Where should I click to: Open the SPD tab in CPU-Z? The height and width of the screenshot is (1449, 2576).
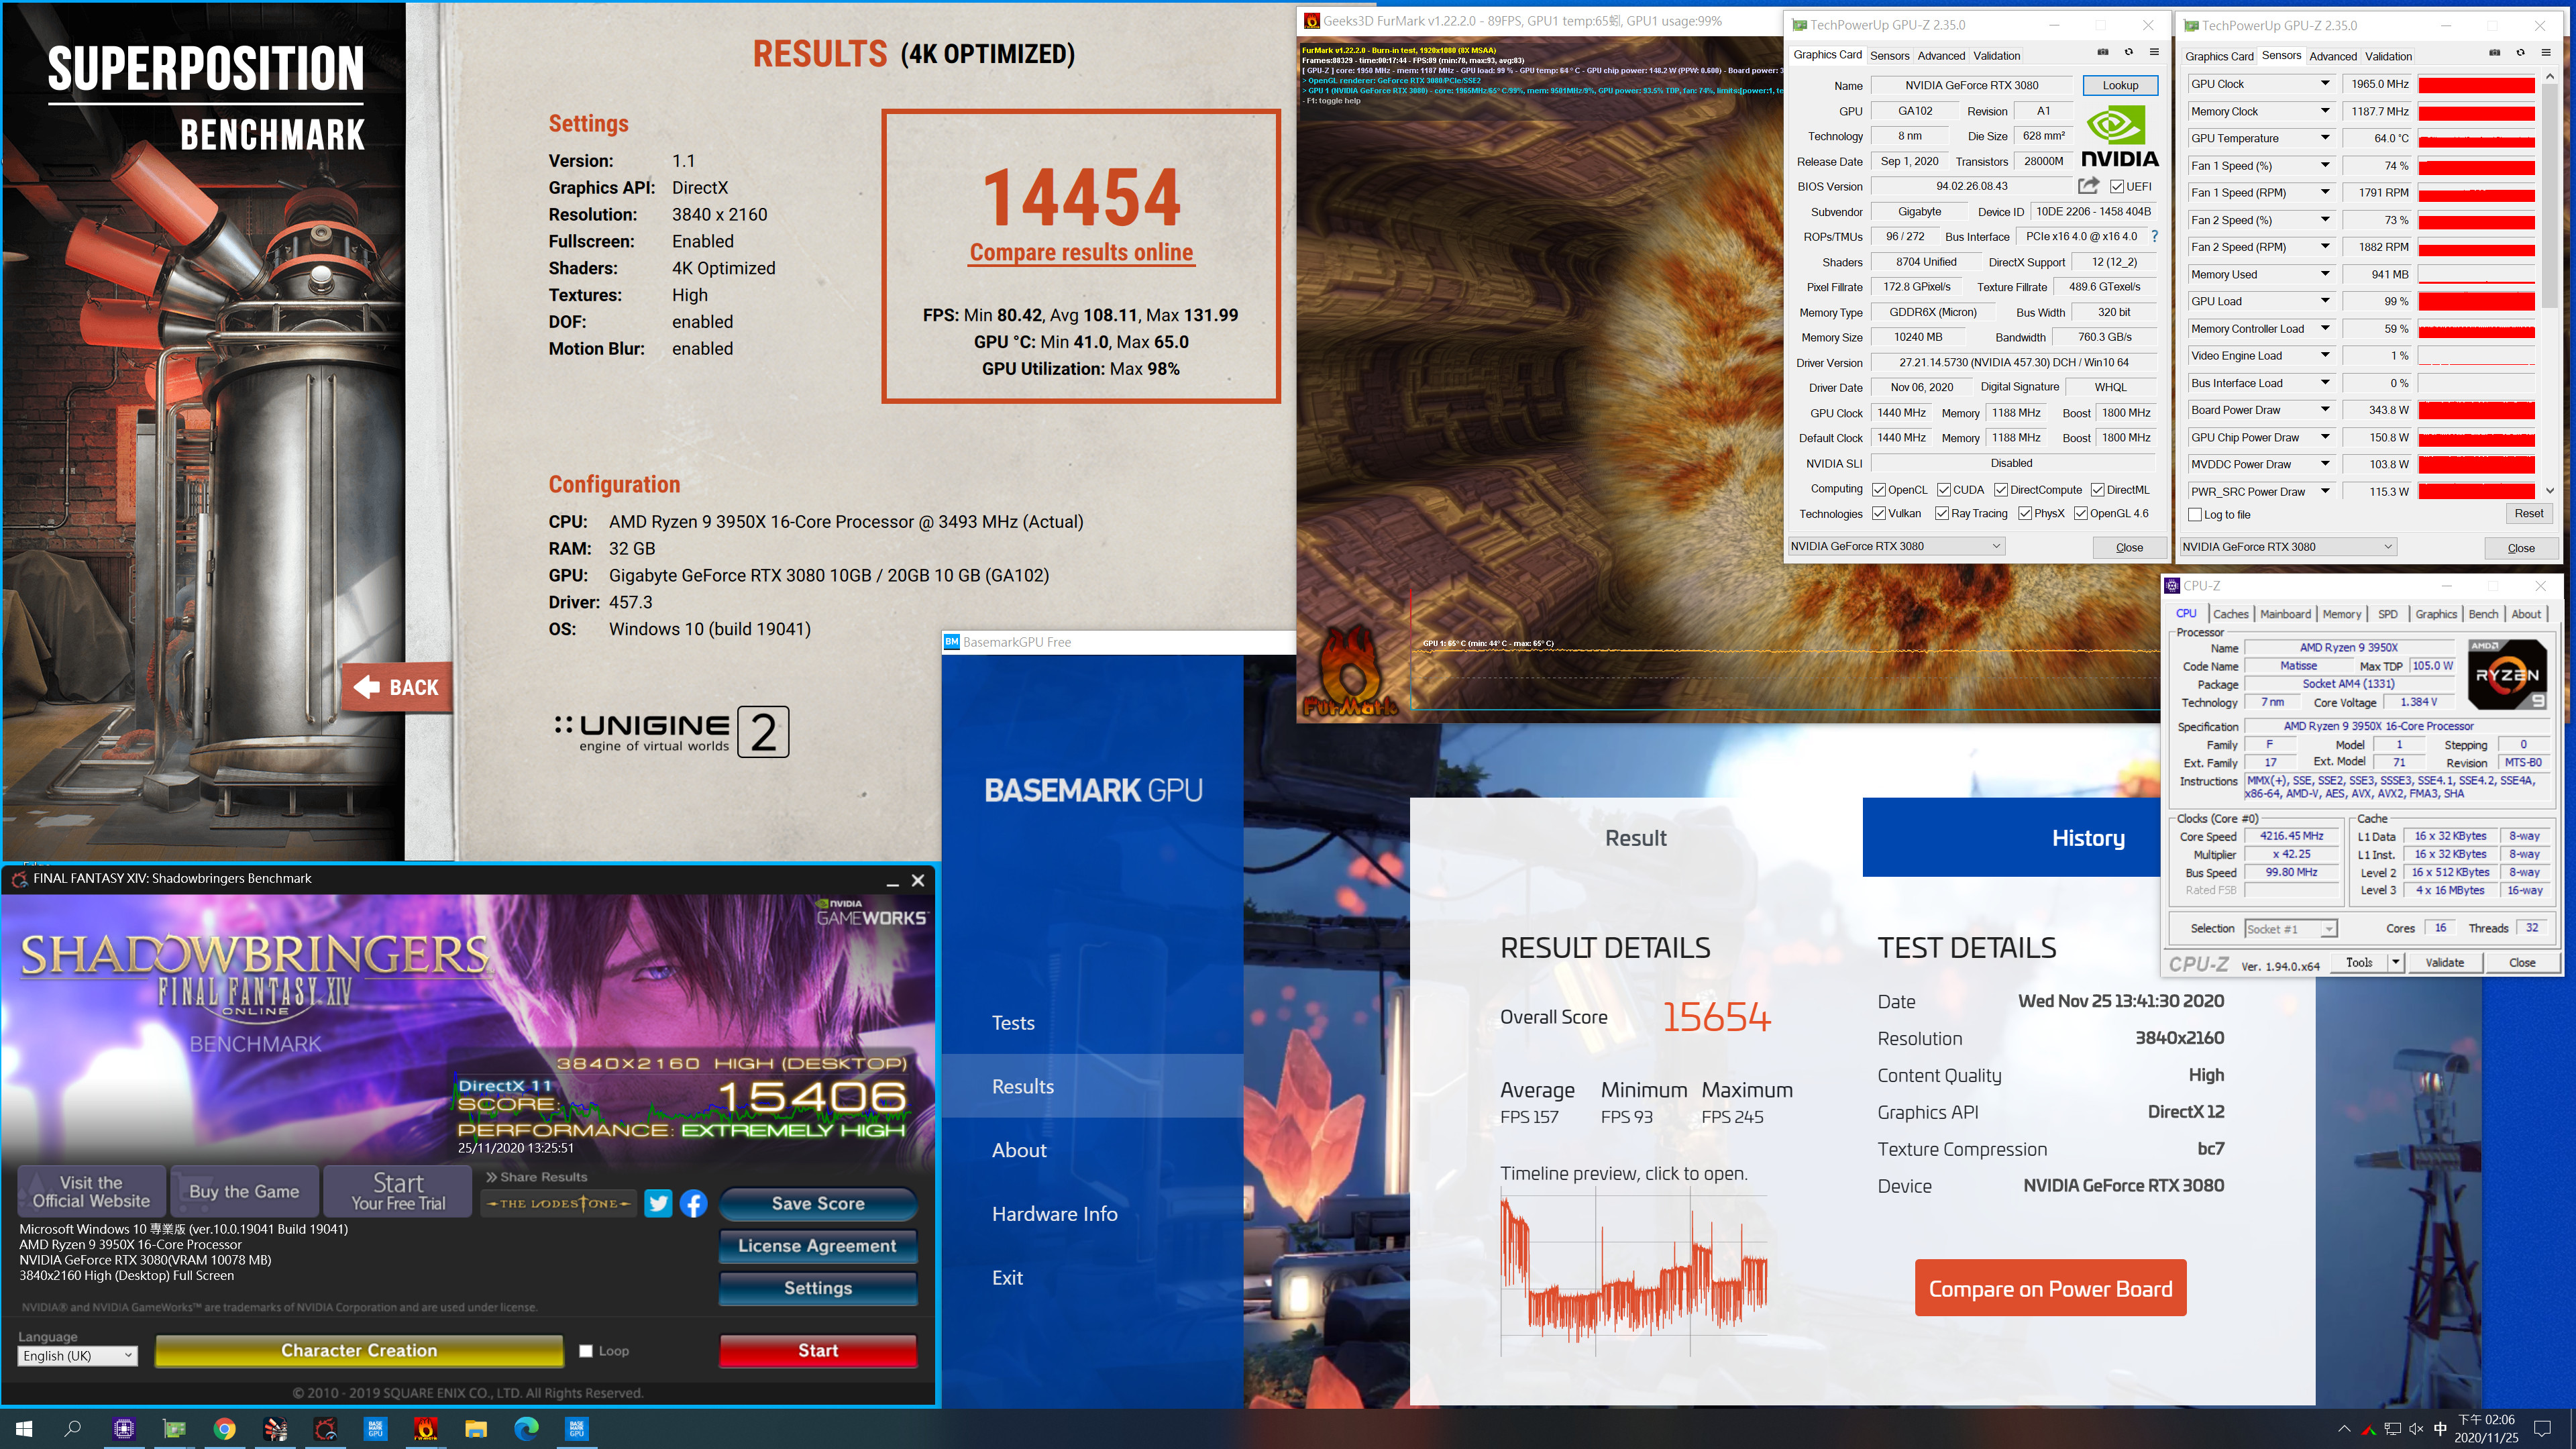[2388, 614]
